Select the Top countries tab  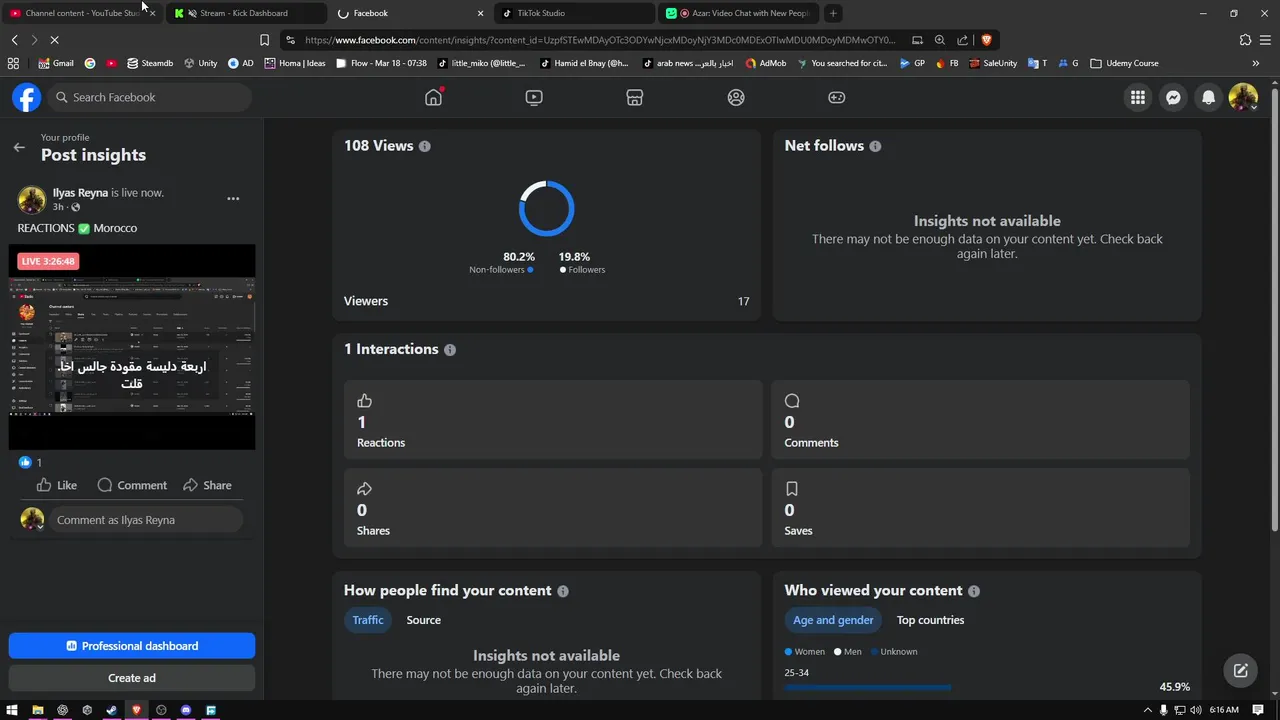pos(930,620)
